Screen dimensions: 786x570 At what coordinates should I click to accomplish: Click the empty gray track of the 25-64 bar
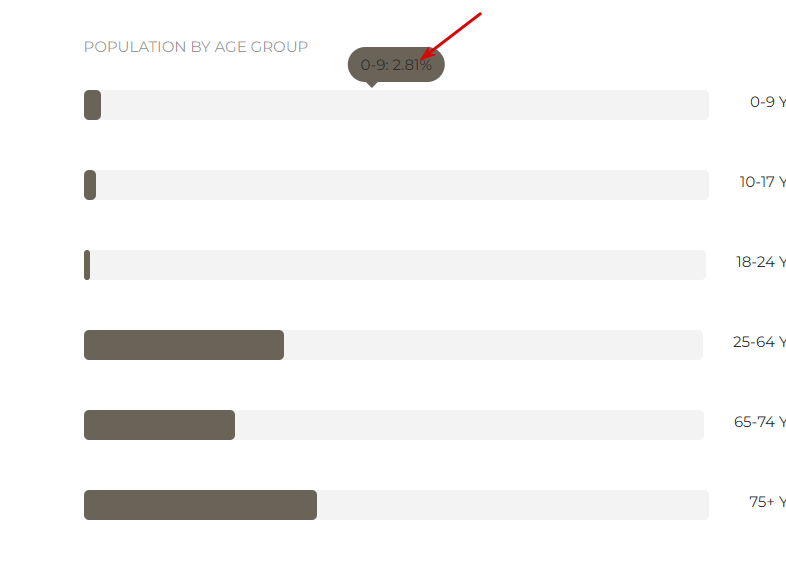pos(494,345)
